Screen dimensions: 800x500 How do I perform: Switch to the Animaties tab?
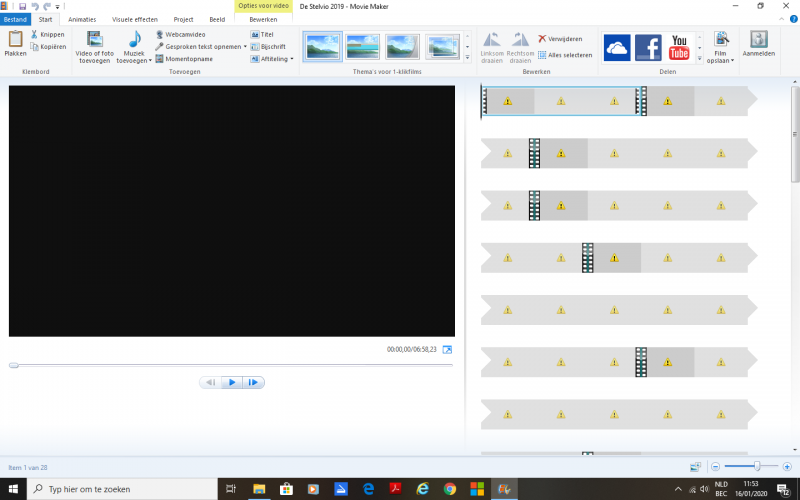82,19
